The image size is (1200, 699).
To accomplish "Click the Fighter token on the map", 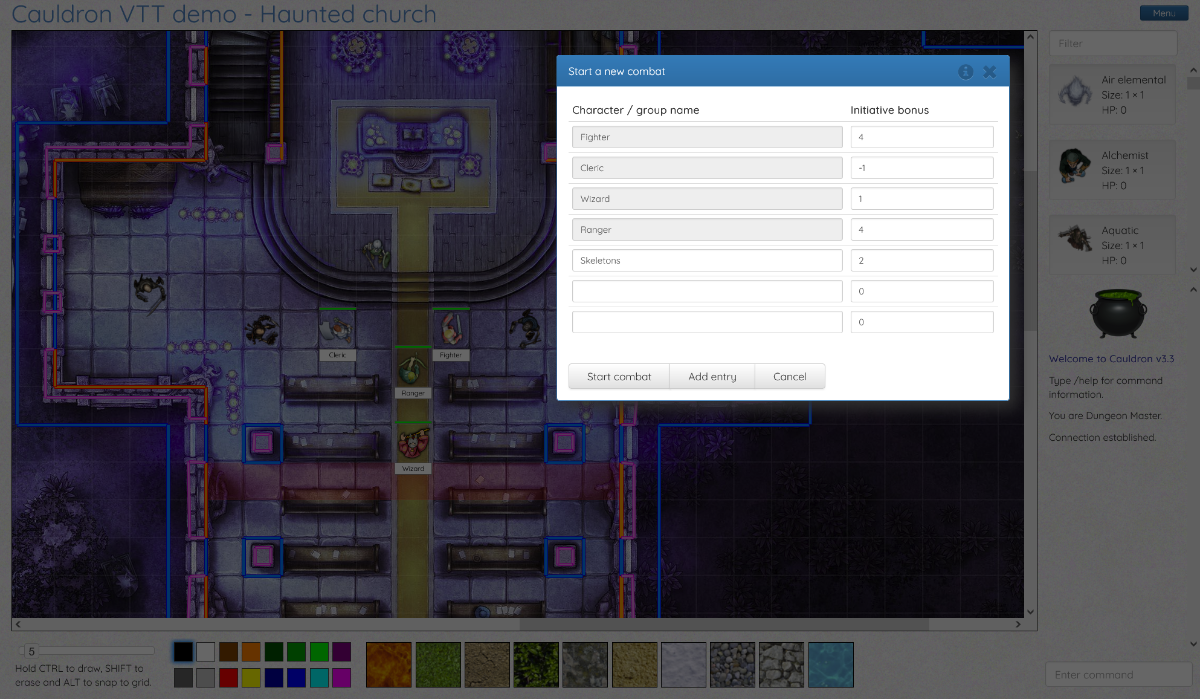I will (x=451, y=328).
